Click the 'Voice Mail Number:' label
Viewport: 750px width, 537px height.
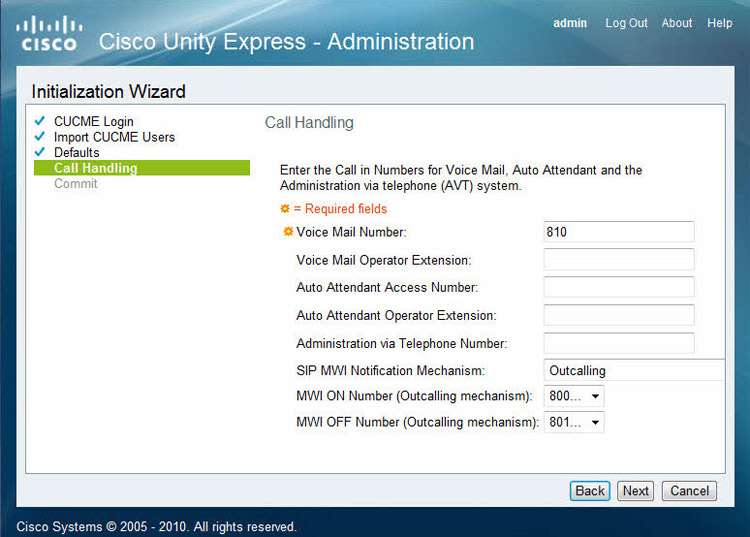coord(351,232)
